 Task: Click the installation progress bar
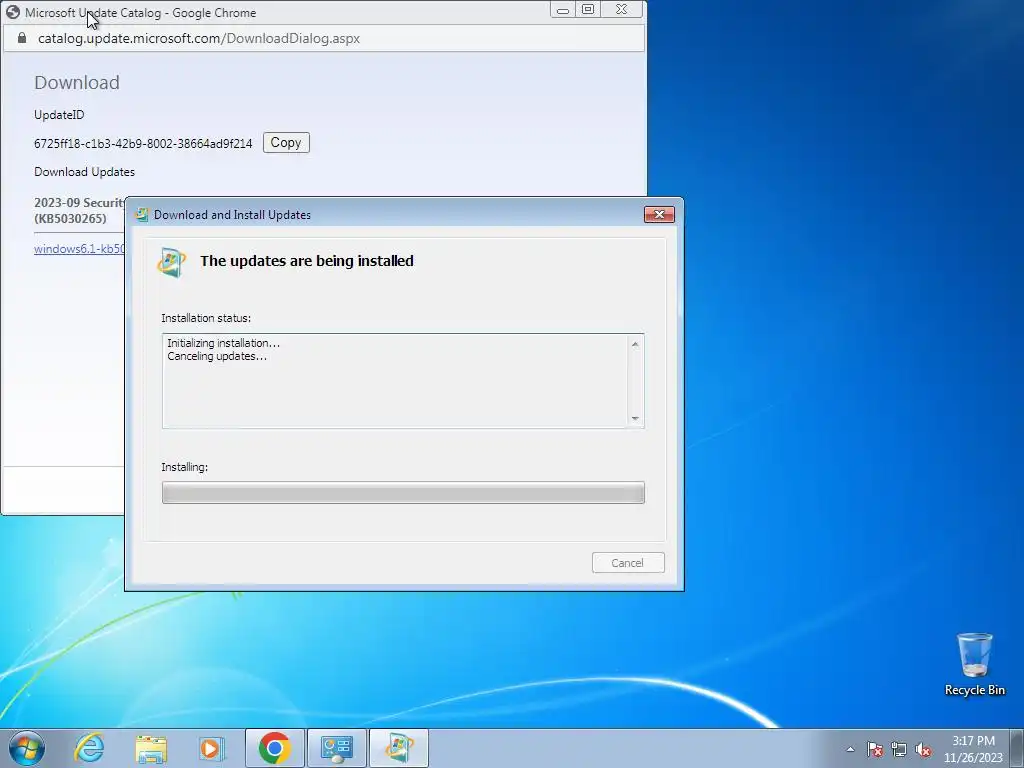403,492
